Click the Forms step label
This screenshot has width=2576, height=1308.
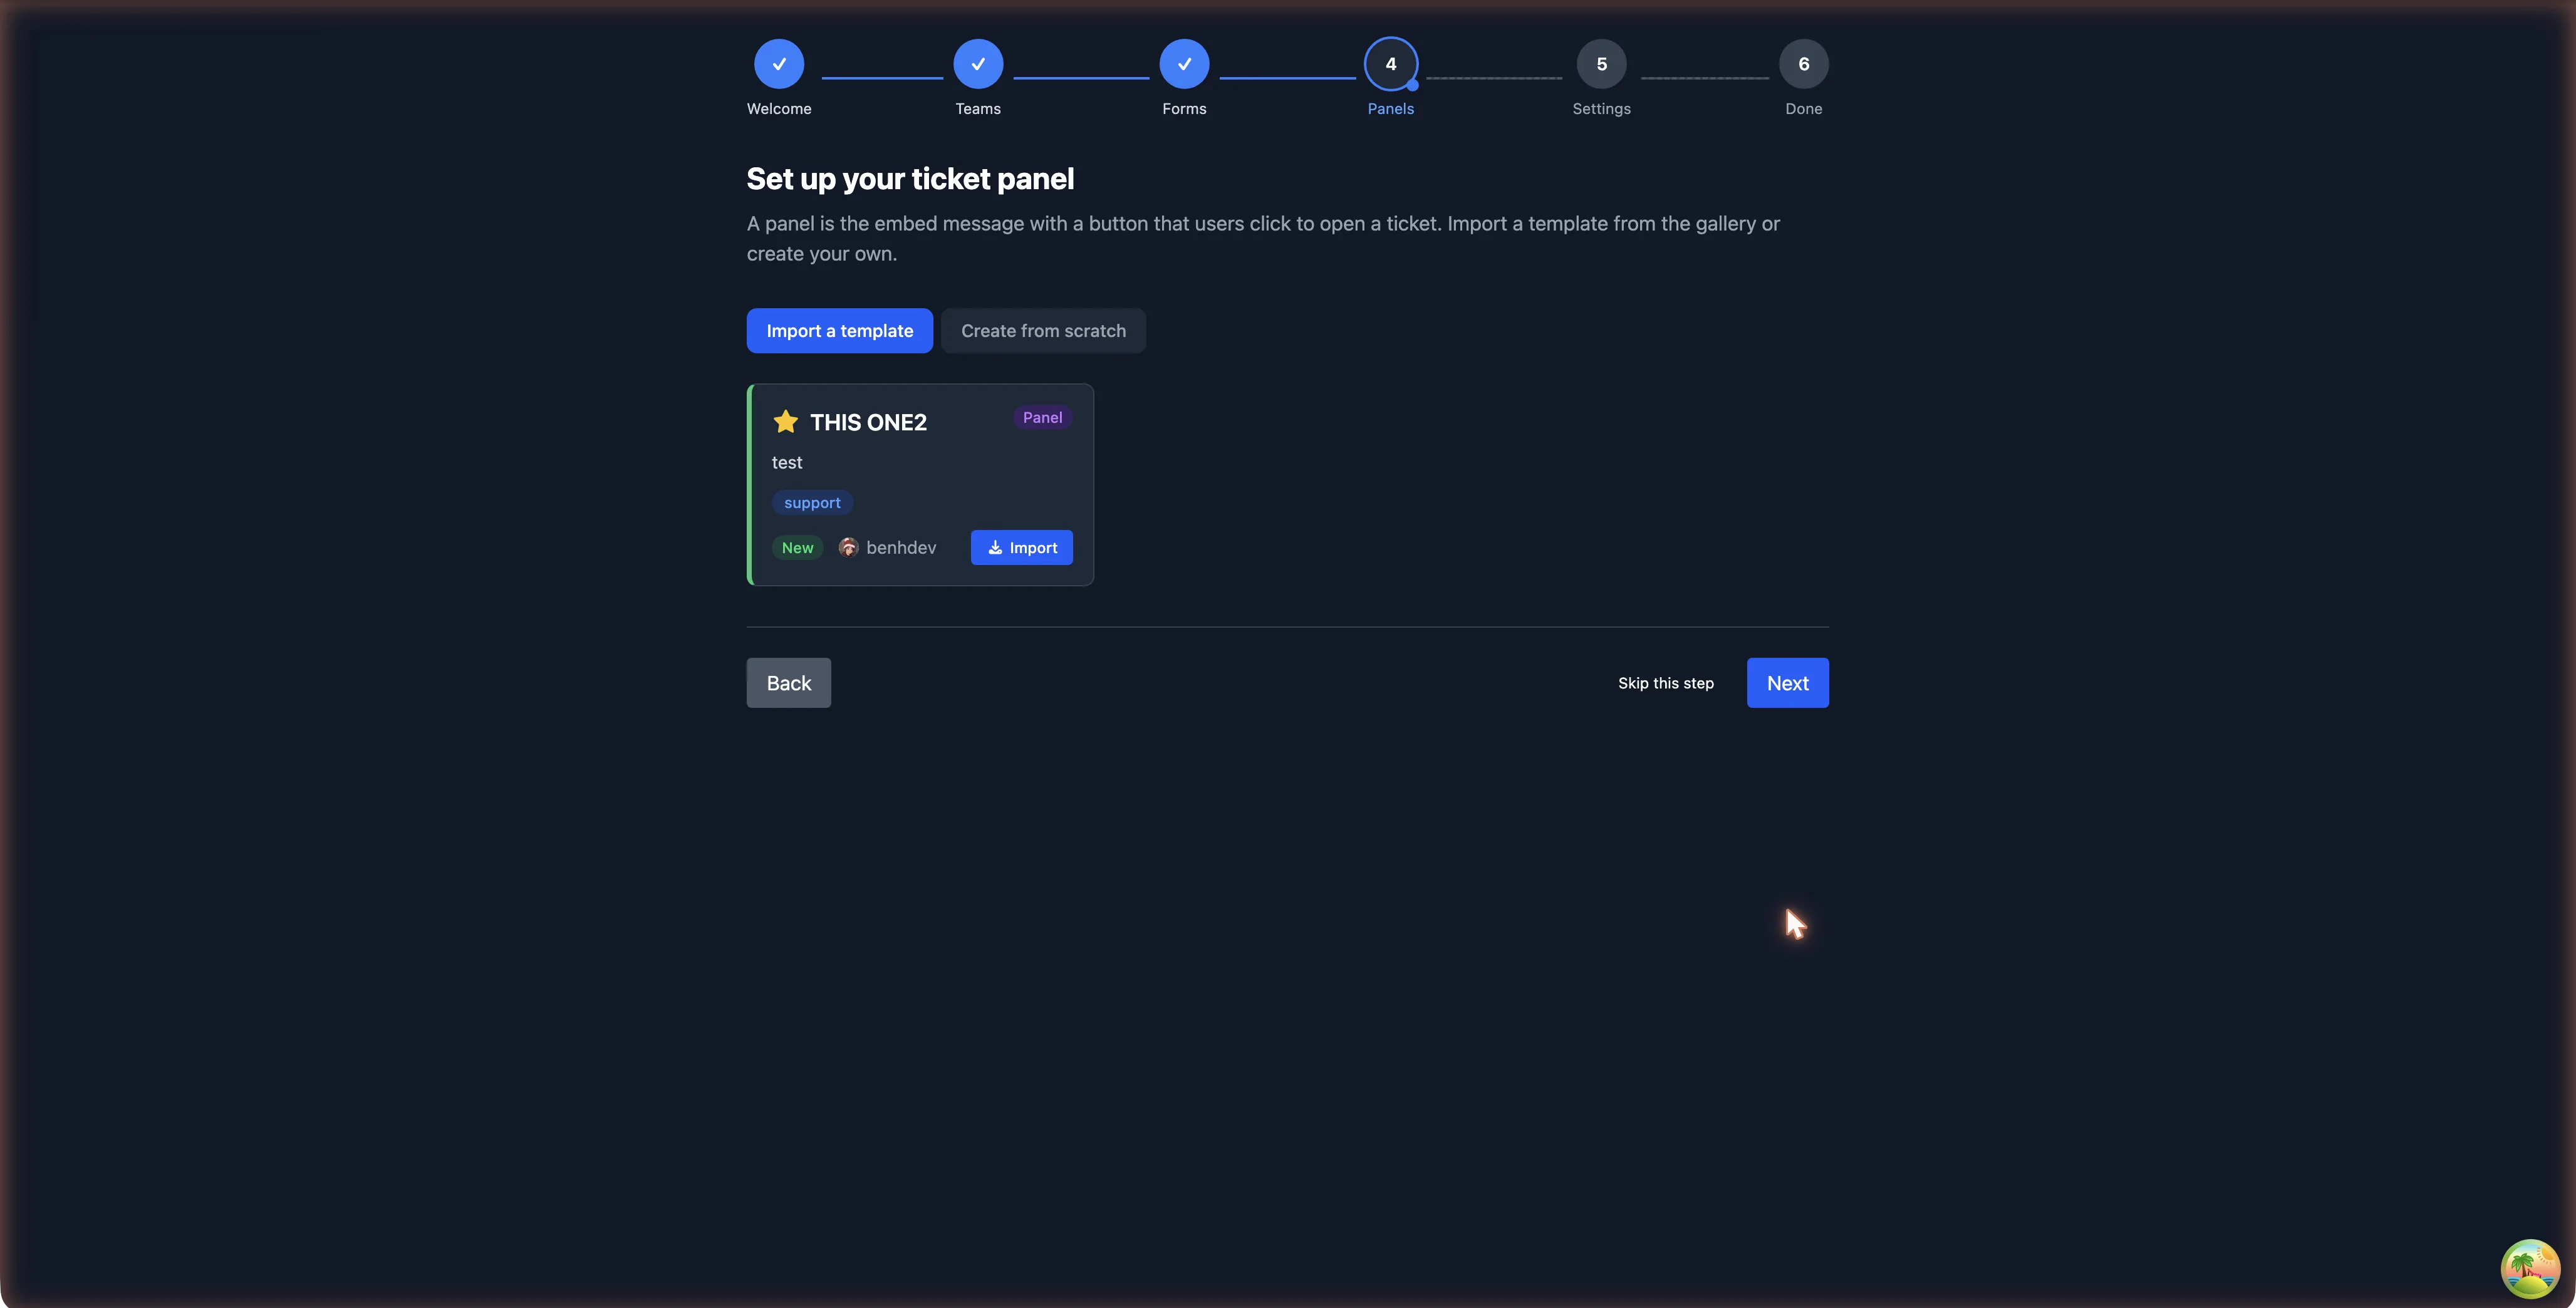click(x=1184, y=109)
